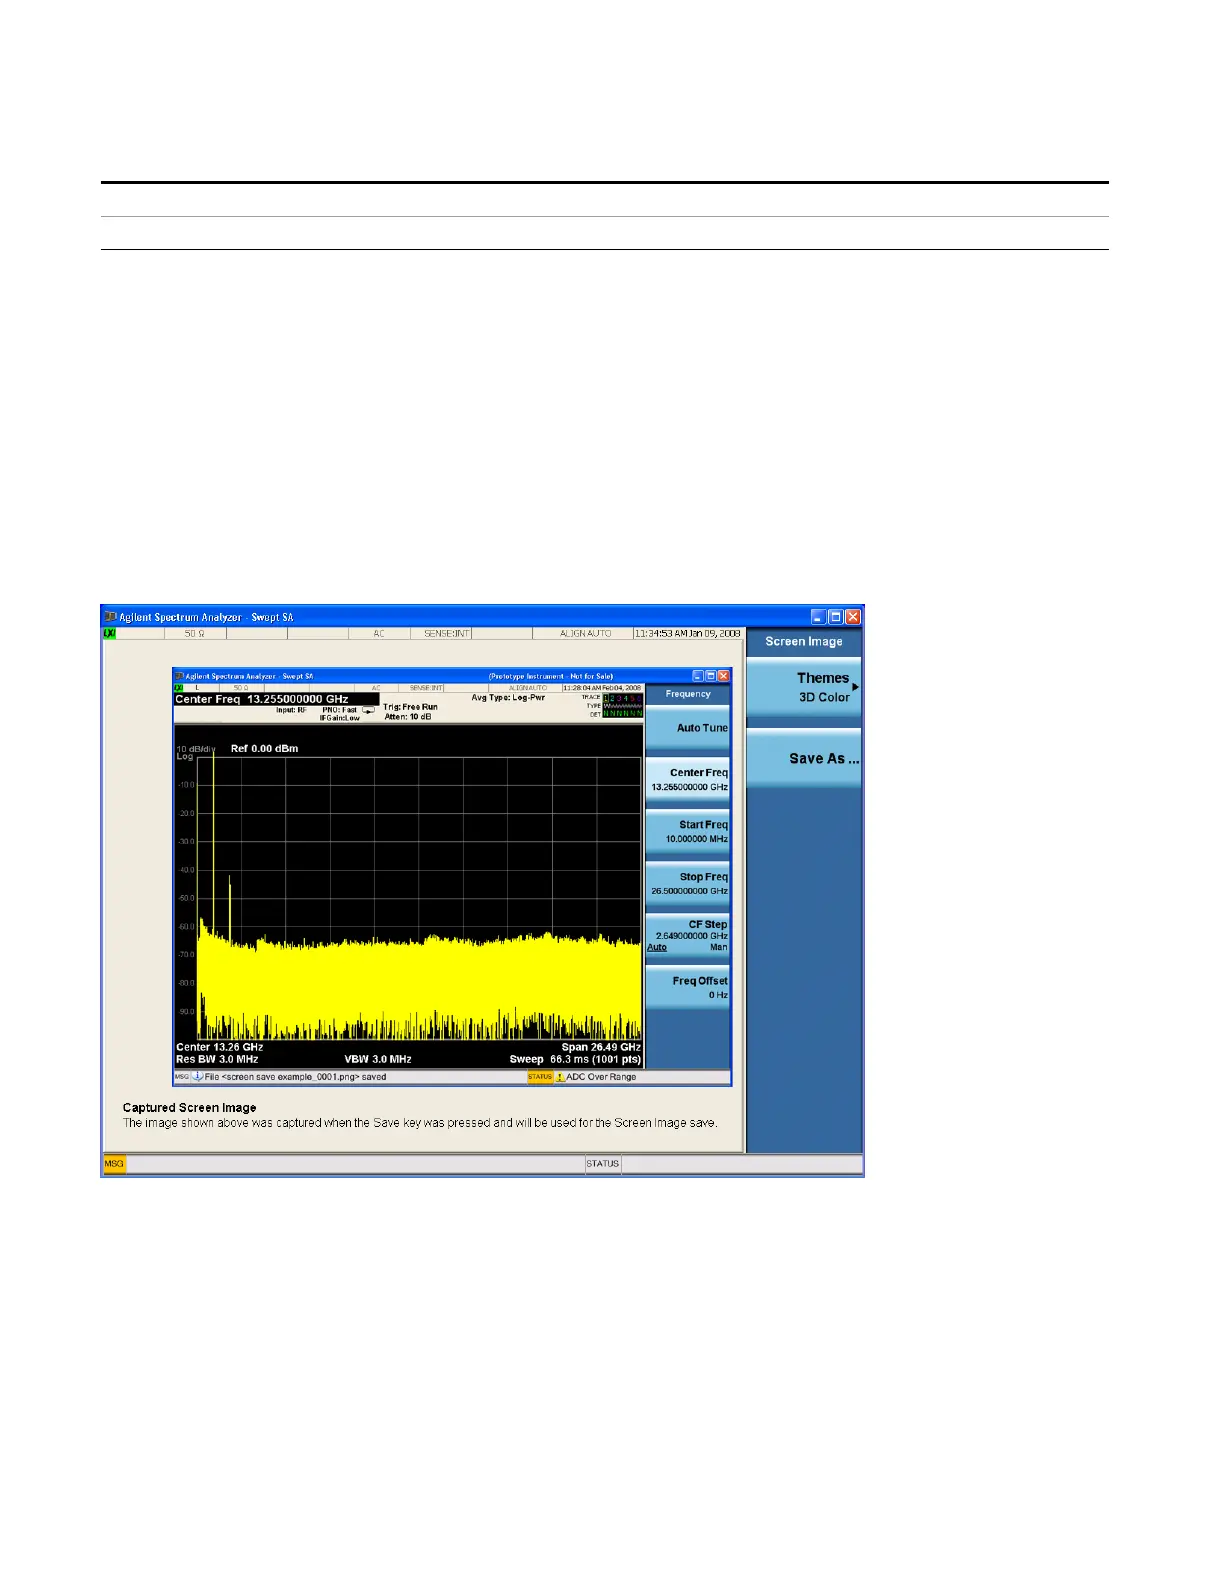1224x1584 pixels.
Task: Click the Save As ... softkey
Action: point(803,758)
